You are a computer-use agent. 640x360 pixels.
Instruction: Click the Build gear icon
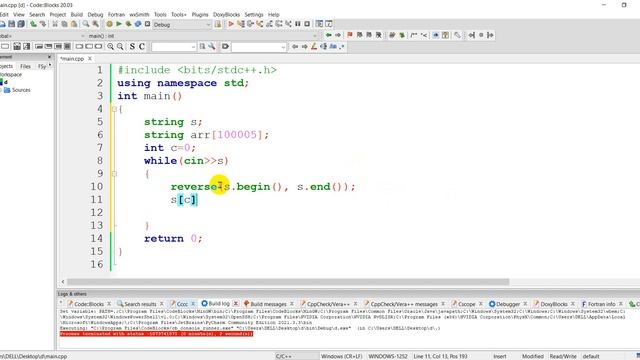tap(109, 24)
